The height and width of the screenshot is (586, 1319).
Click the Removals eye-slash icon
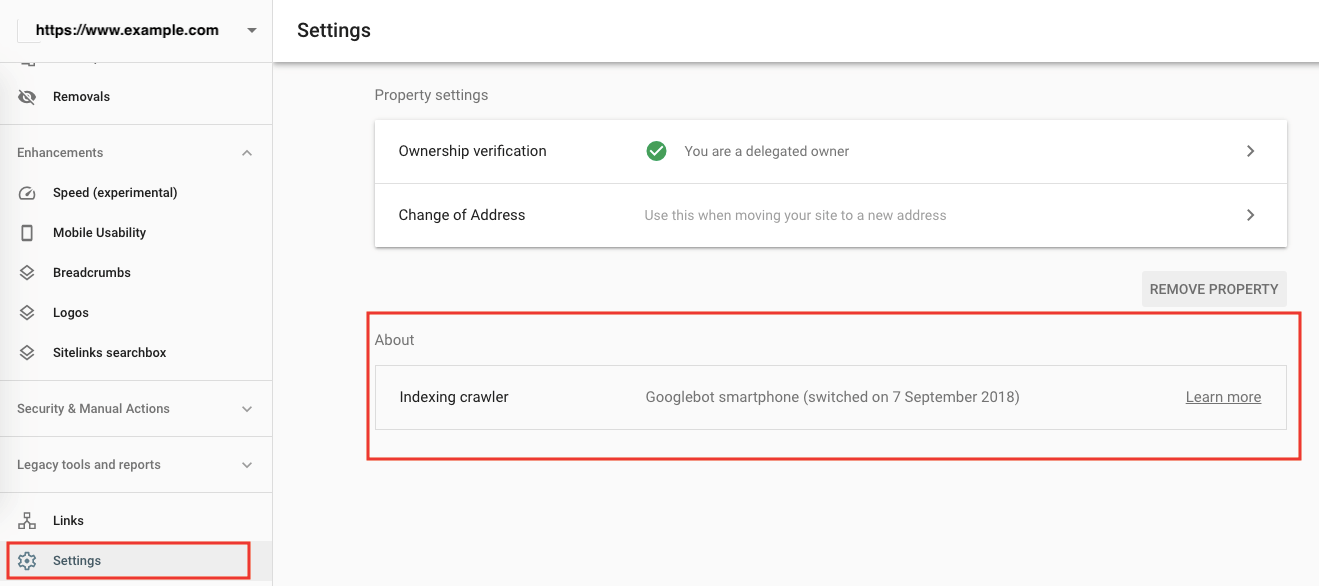click(28, 97)
